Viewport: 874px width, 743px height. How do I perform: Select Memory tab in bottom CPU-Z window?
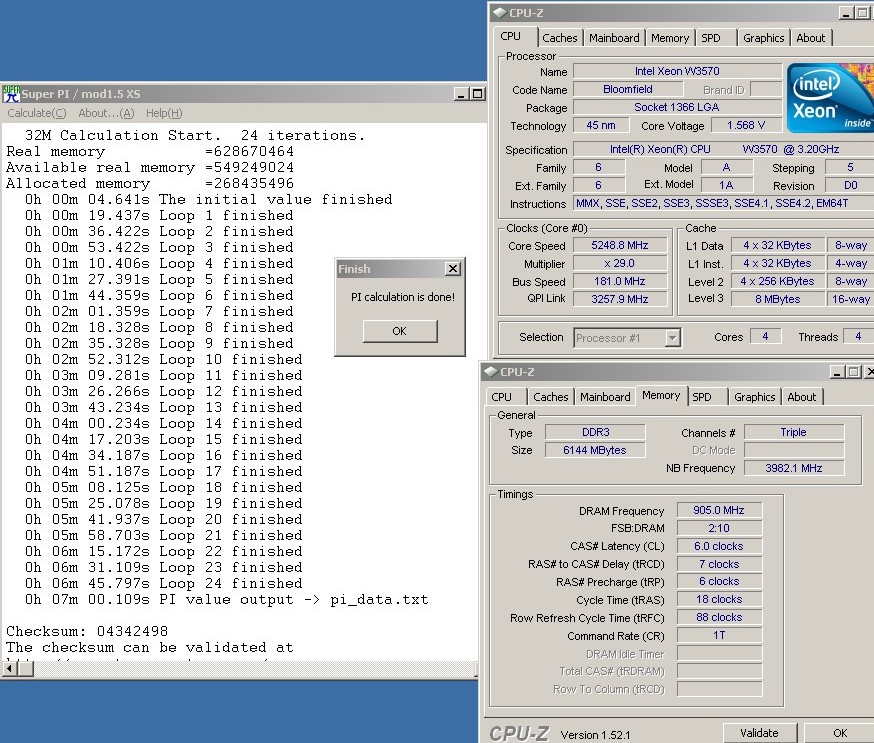[661, 395]
